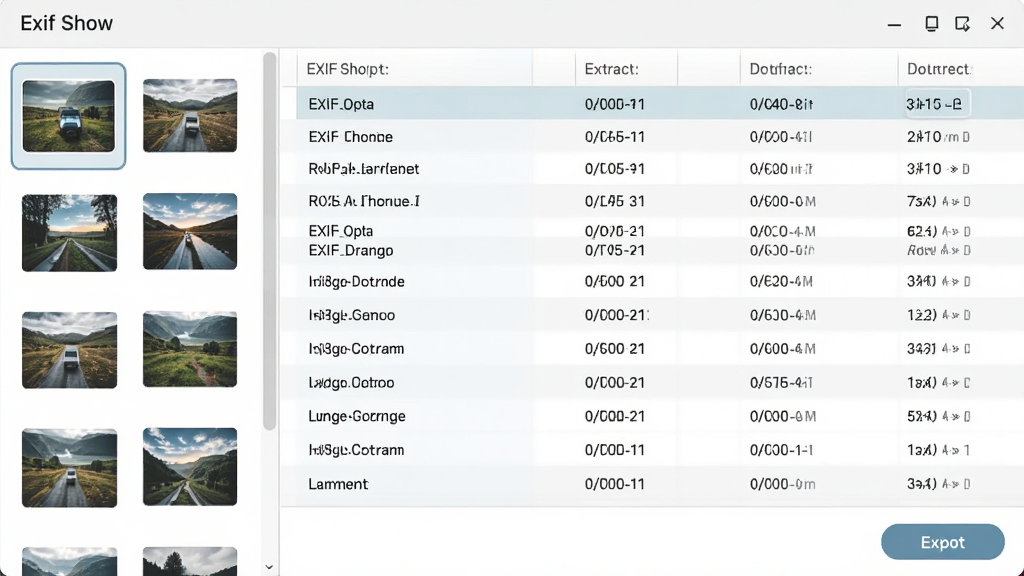Click the thumbnail panel vertical scrollbar
Image resolution: width=1024 pixels, height=576 pixels.
(x=269, y=242)
